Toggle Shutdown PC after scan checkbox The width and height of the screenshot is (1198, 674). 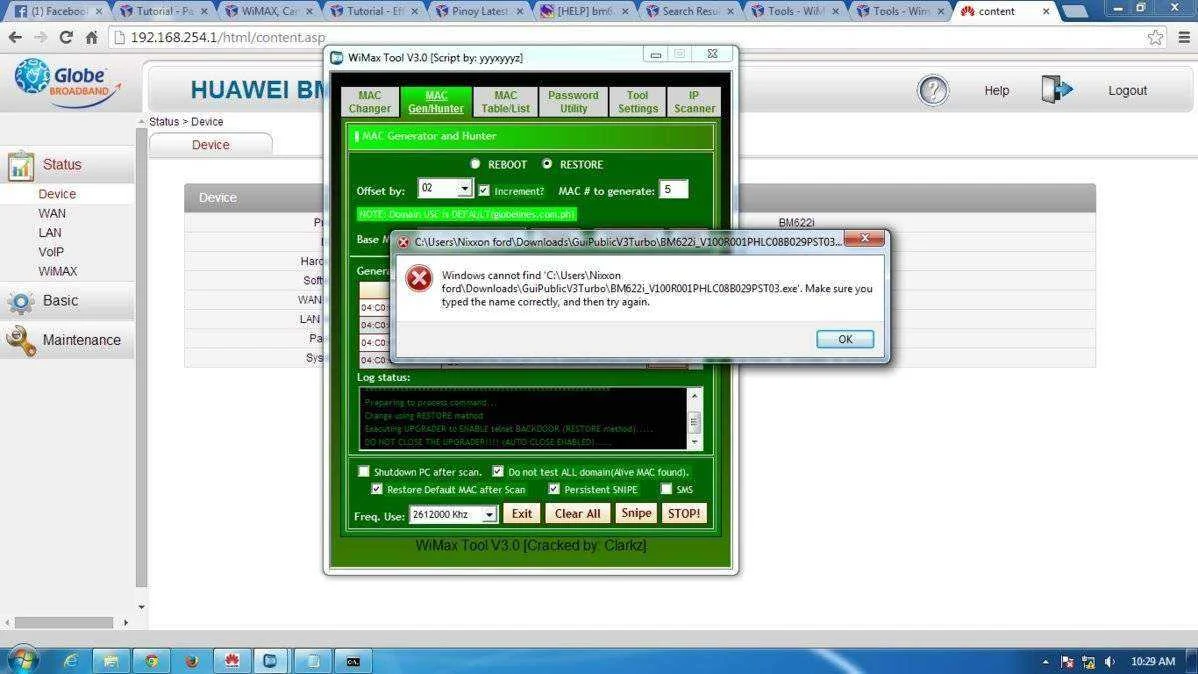364,471
